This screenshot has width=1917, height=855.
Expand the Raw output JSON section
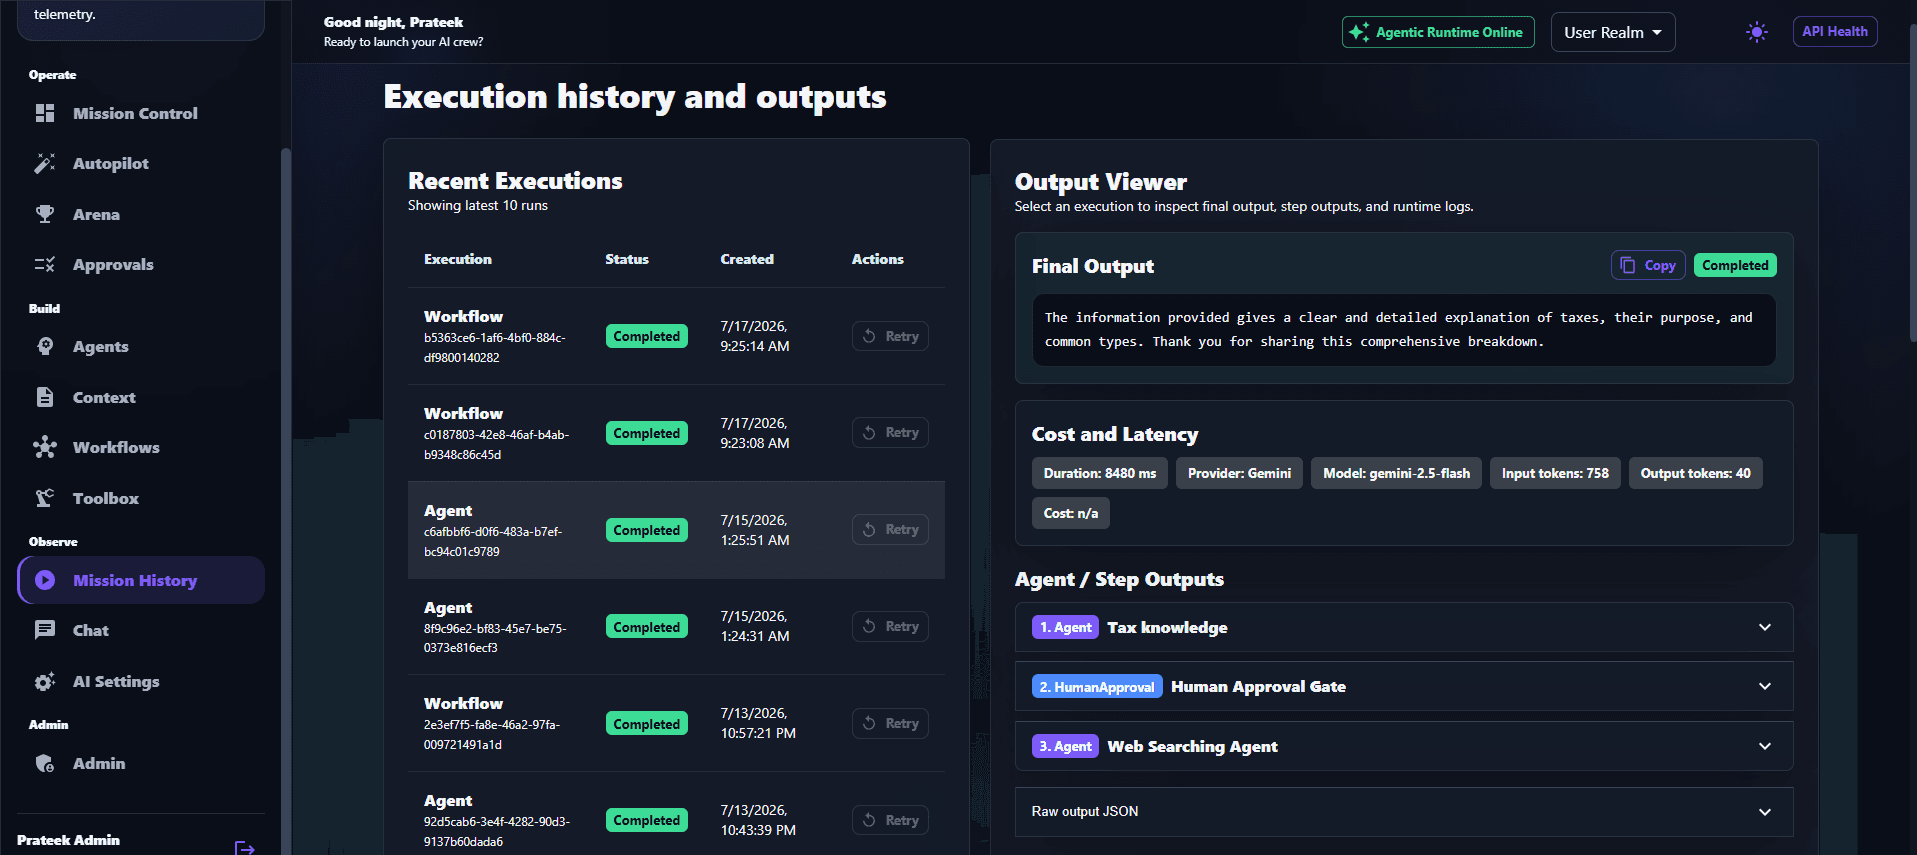1404,811
